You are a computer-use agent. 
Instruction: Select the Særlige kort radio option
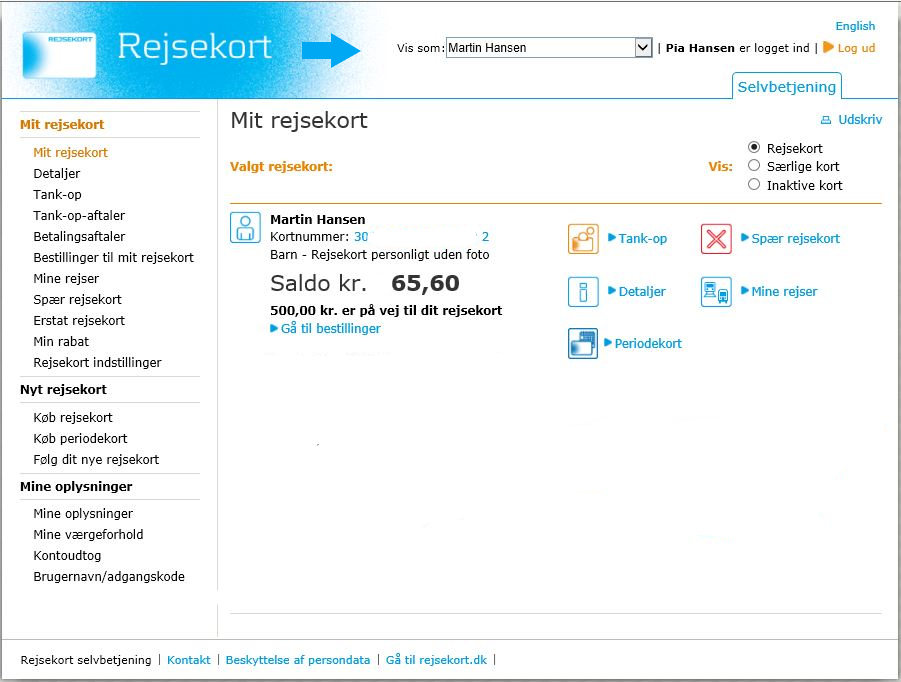pos(755,166)
